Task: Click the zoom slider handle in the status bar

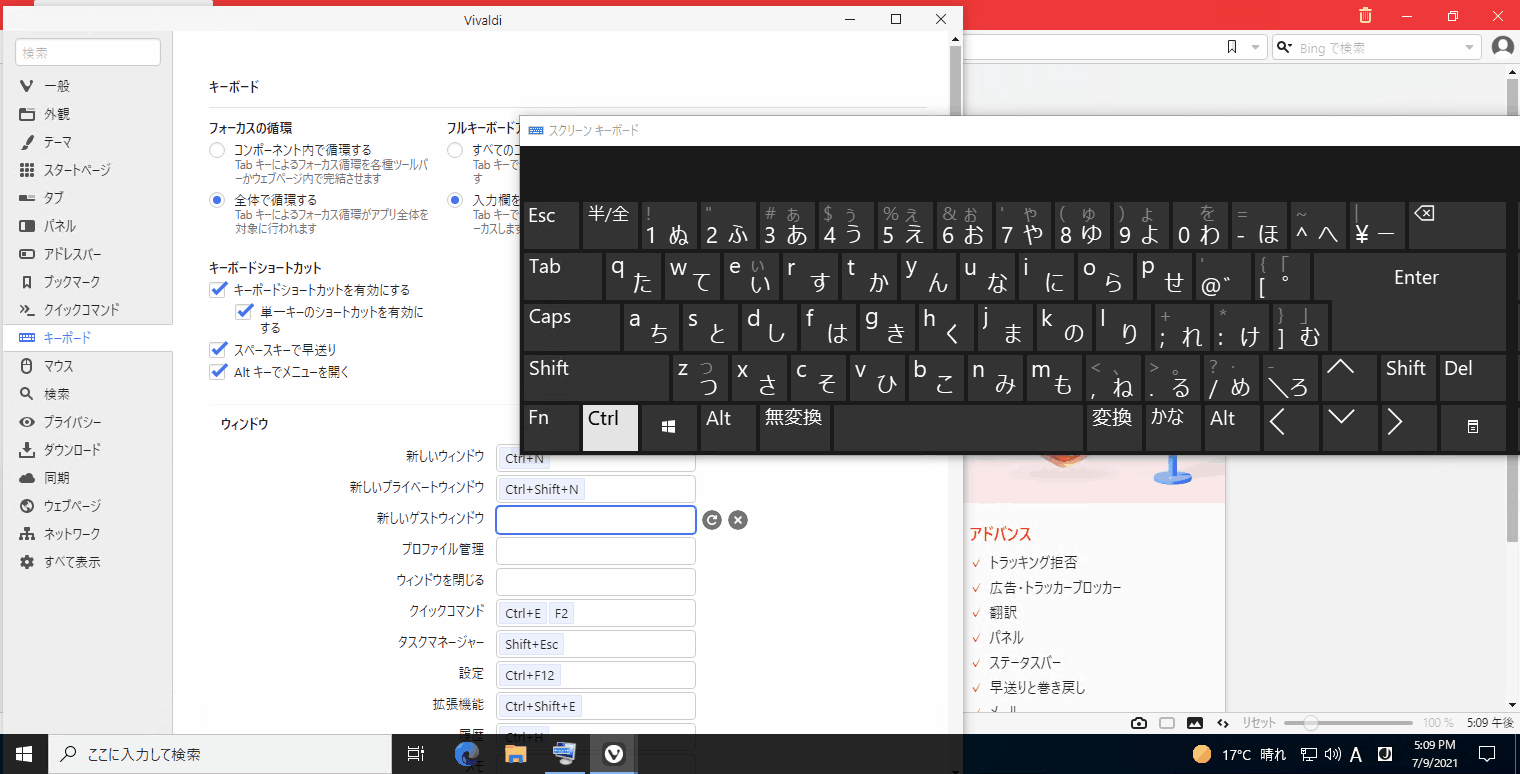Action: (x=1310, y=723)
